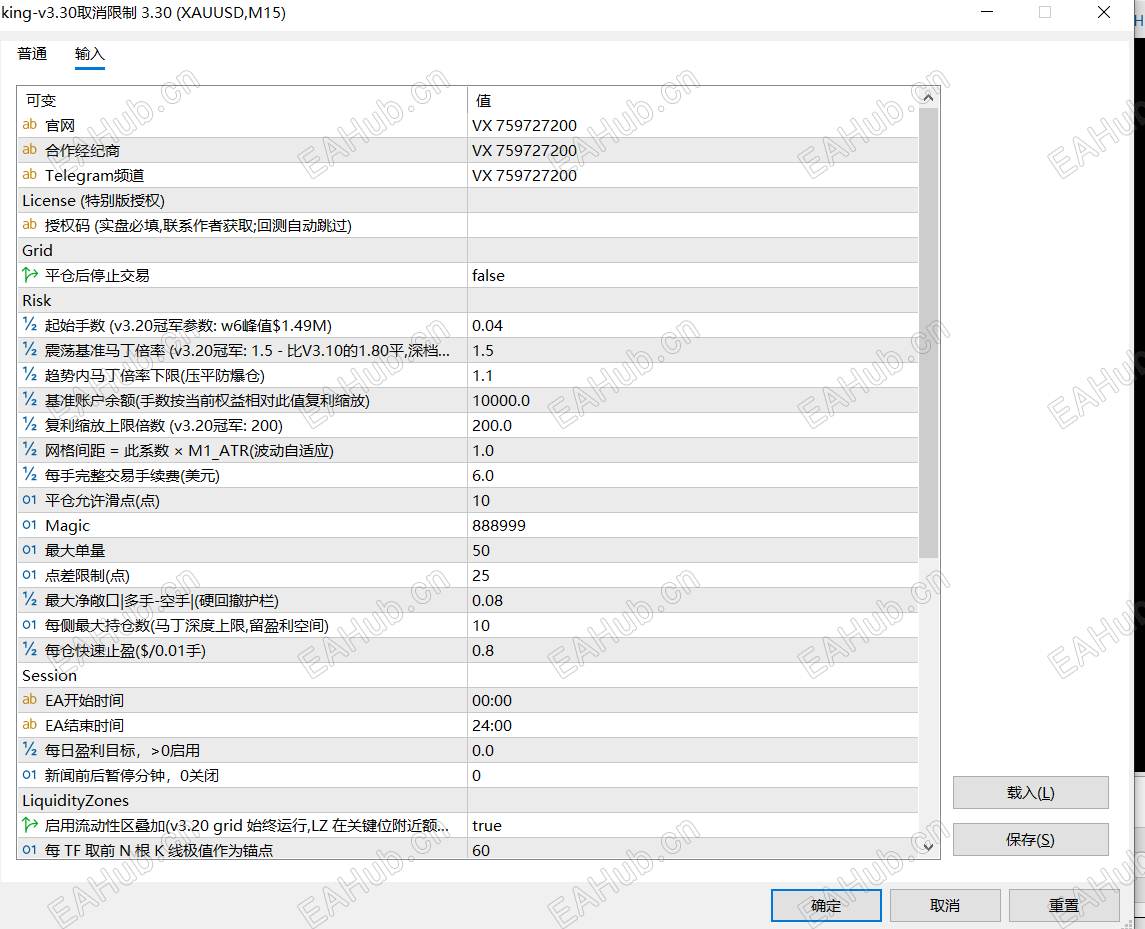Click the boolean icon beside 平仓后停止交易
The height and width of the screenshot is (929, 1145).
[30, 275]
